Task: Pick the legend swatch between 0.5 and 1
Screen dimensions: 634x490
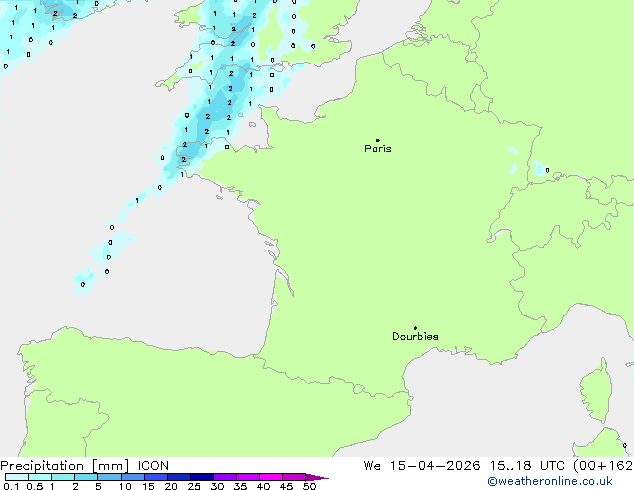Action: pyautogui.click(x=40, y=477)
